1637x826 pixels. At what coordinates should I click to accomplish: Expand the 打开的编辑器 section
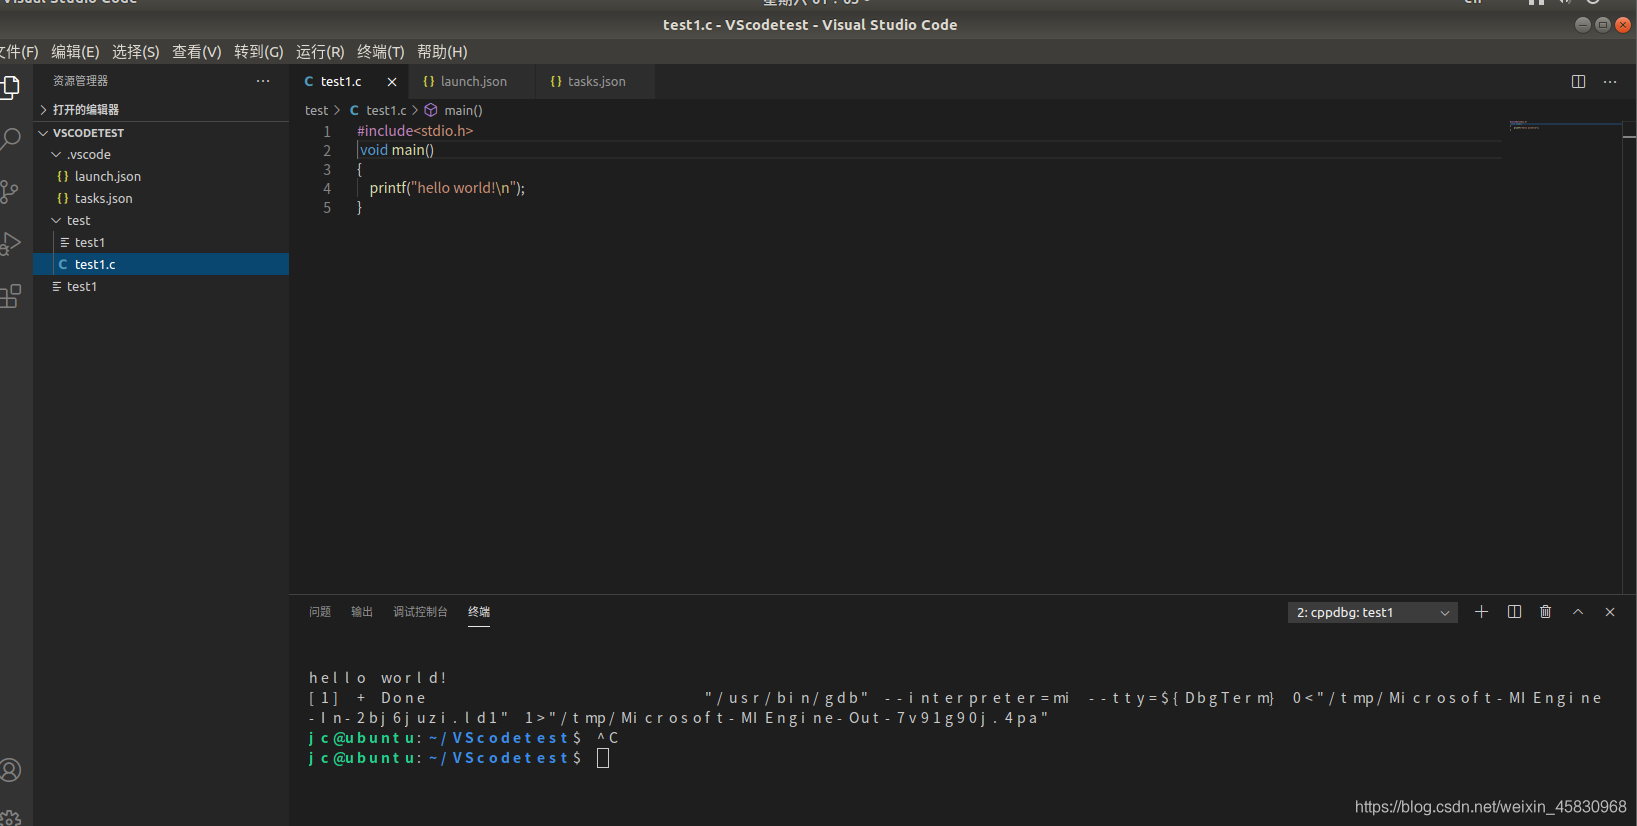point(161,109)
